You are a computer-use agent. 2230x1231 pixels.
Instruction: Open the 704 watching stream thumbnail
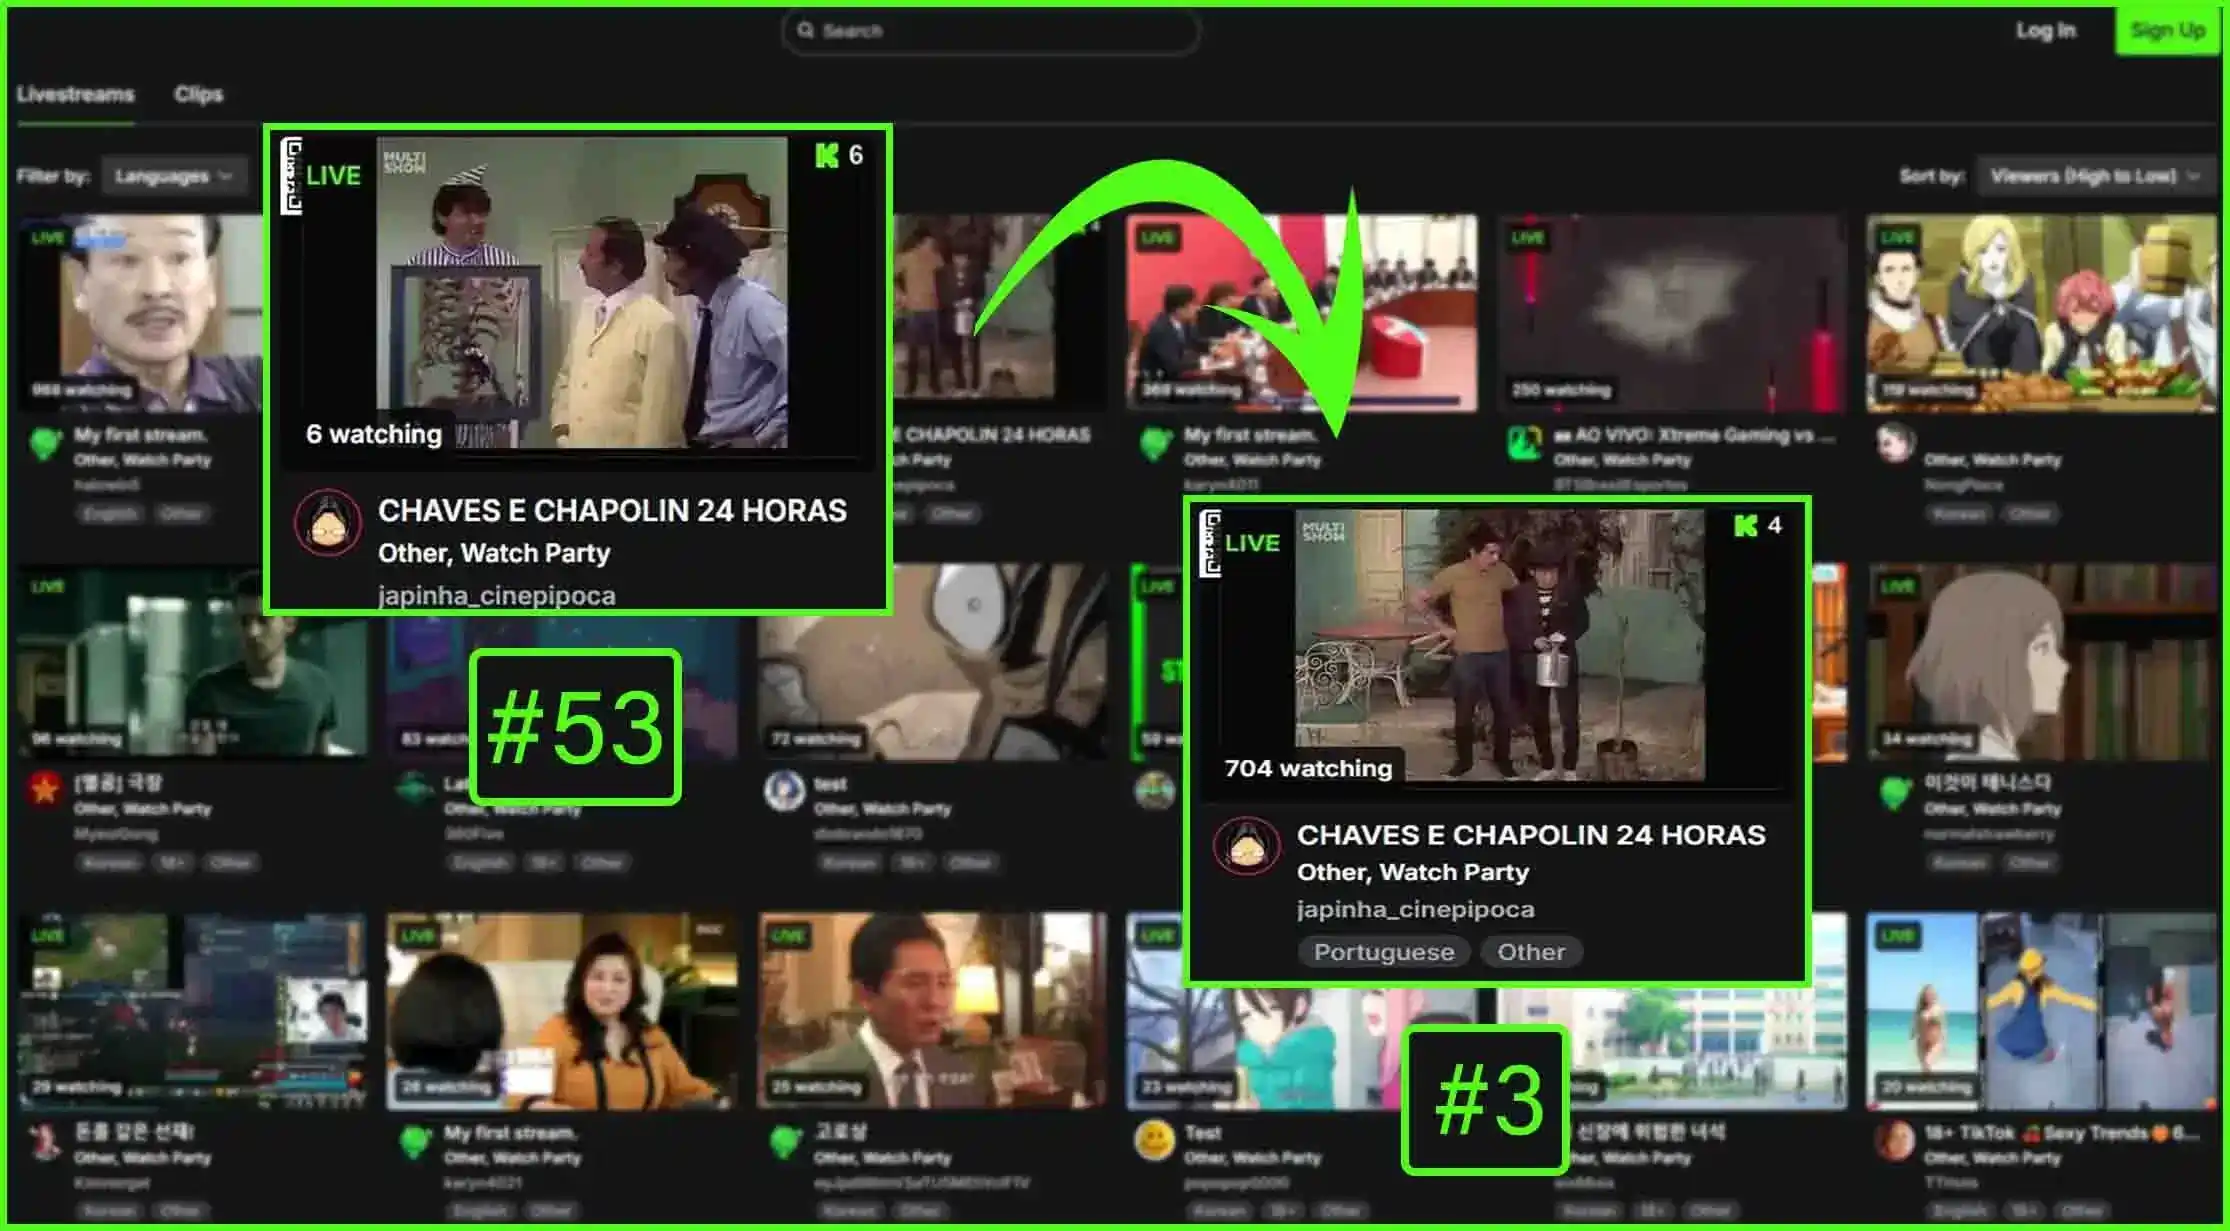tap(1498, 646)
